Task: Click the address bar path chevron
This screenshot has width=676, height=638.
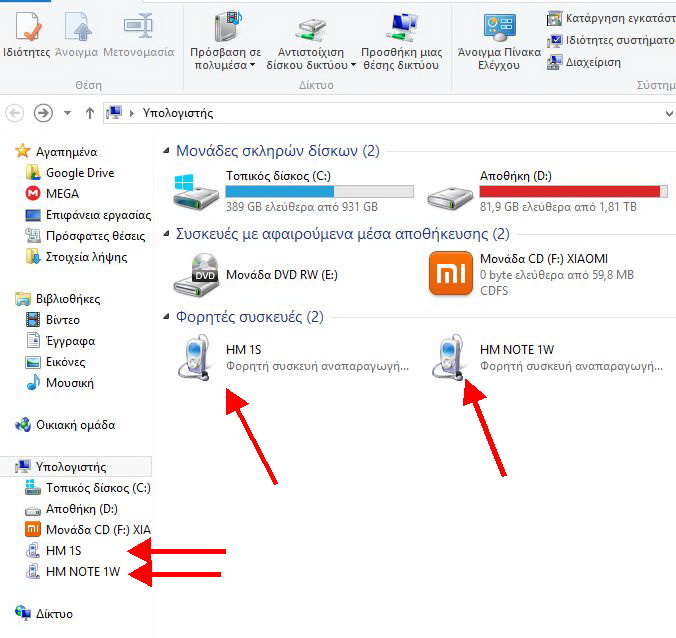Action: [132, 113]
